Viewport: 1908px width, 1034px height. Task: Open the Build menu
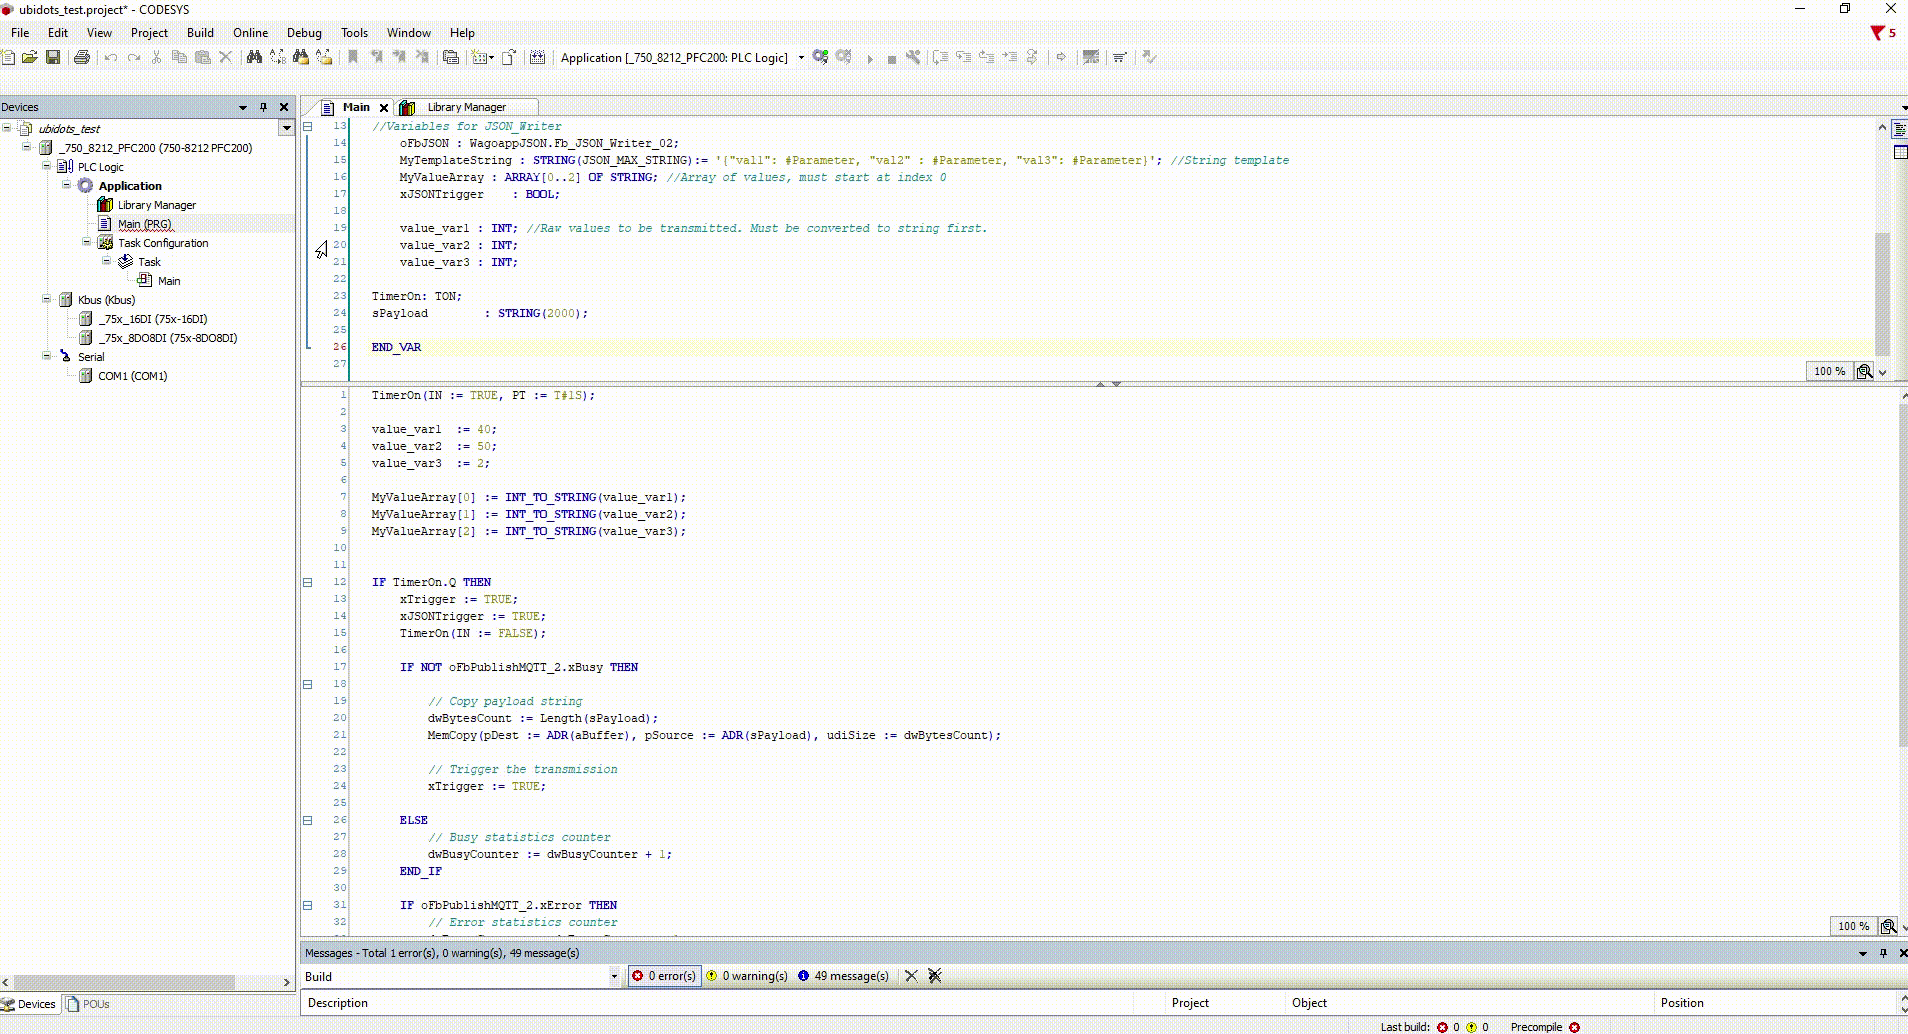point(200,33)
